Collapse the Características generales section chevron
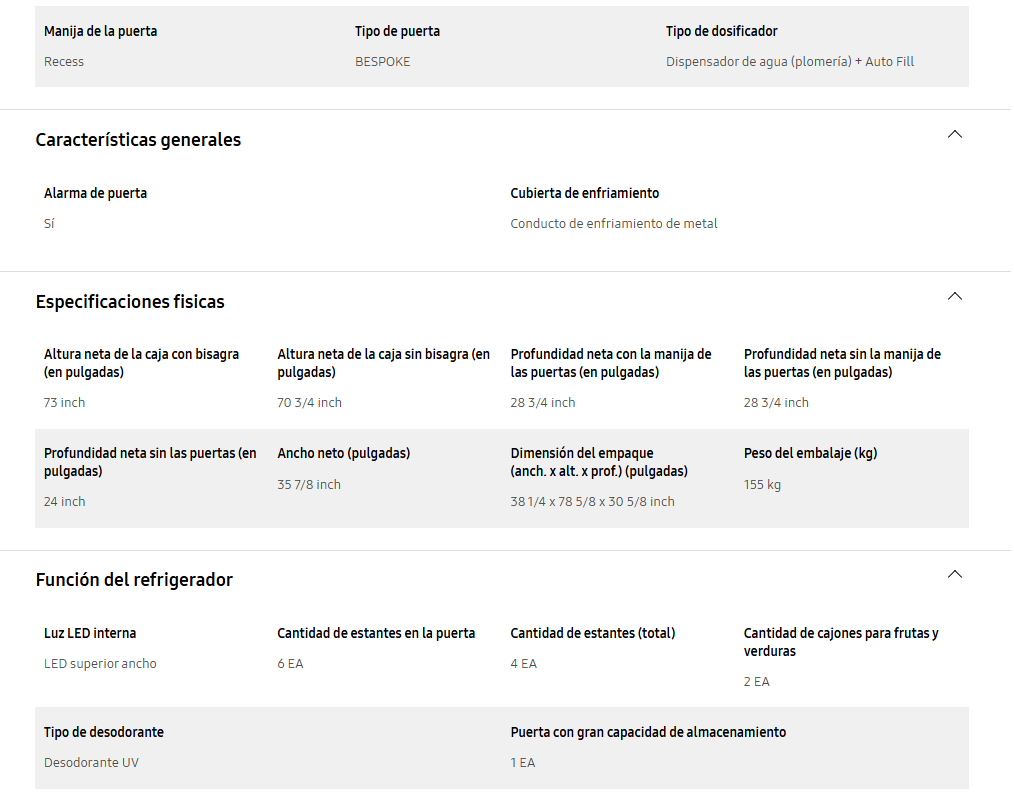1014x807 pixels. (x=955, y=134)
